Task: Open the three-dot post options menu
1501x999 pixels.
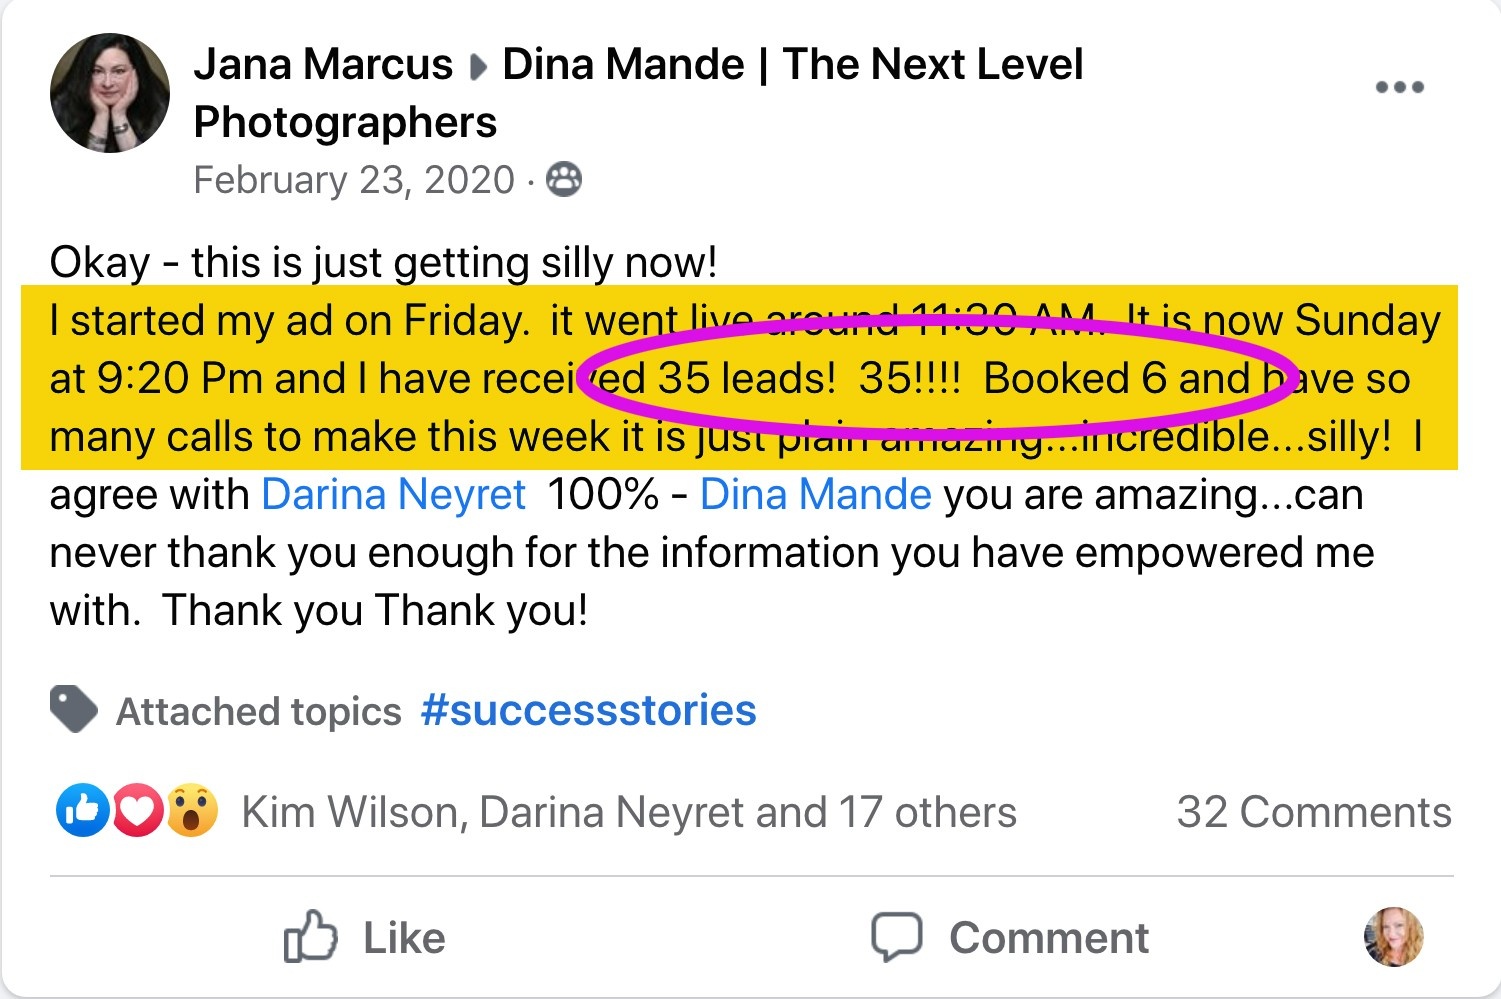Action: point(1399,87)
